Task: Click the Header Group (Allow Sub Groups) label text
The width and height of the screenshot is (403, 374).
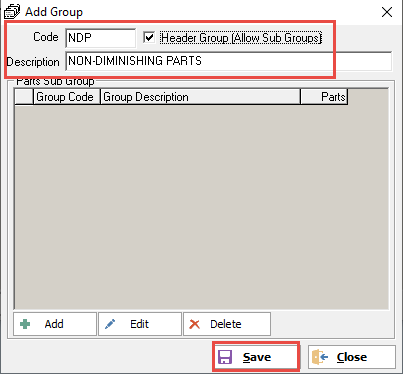Action: (x=241, y=38)
